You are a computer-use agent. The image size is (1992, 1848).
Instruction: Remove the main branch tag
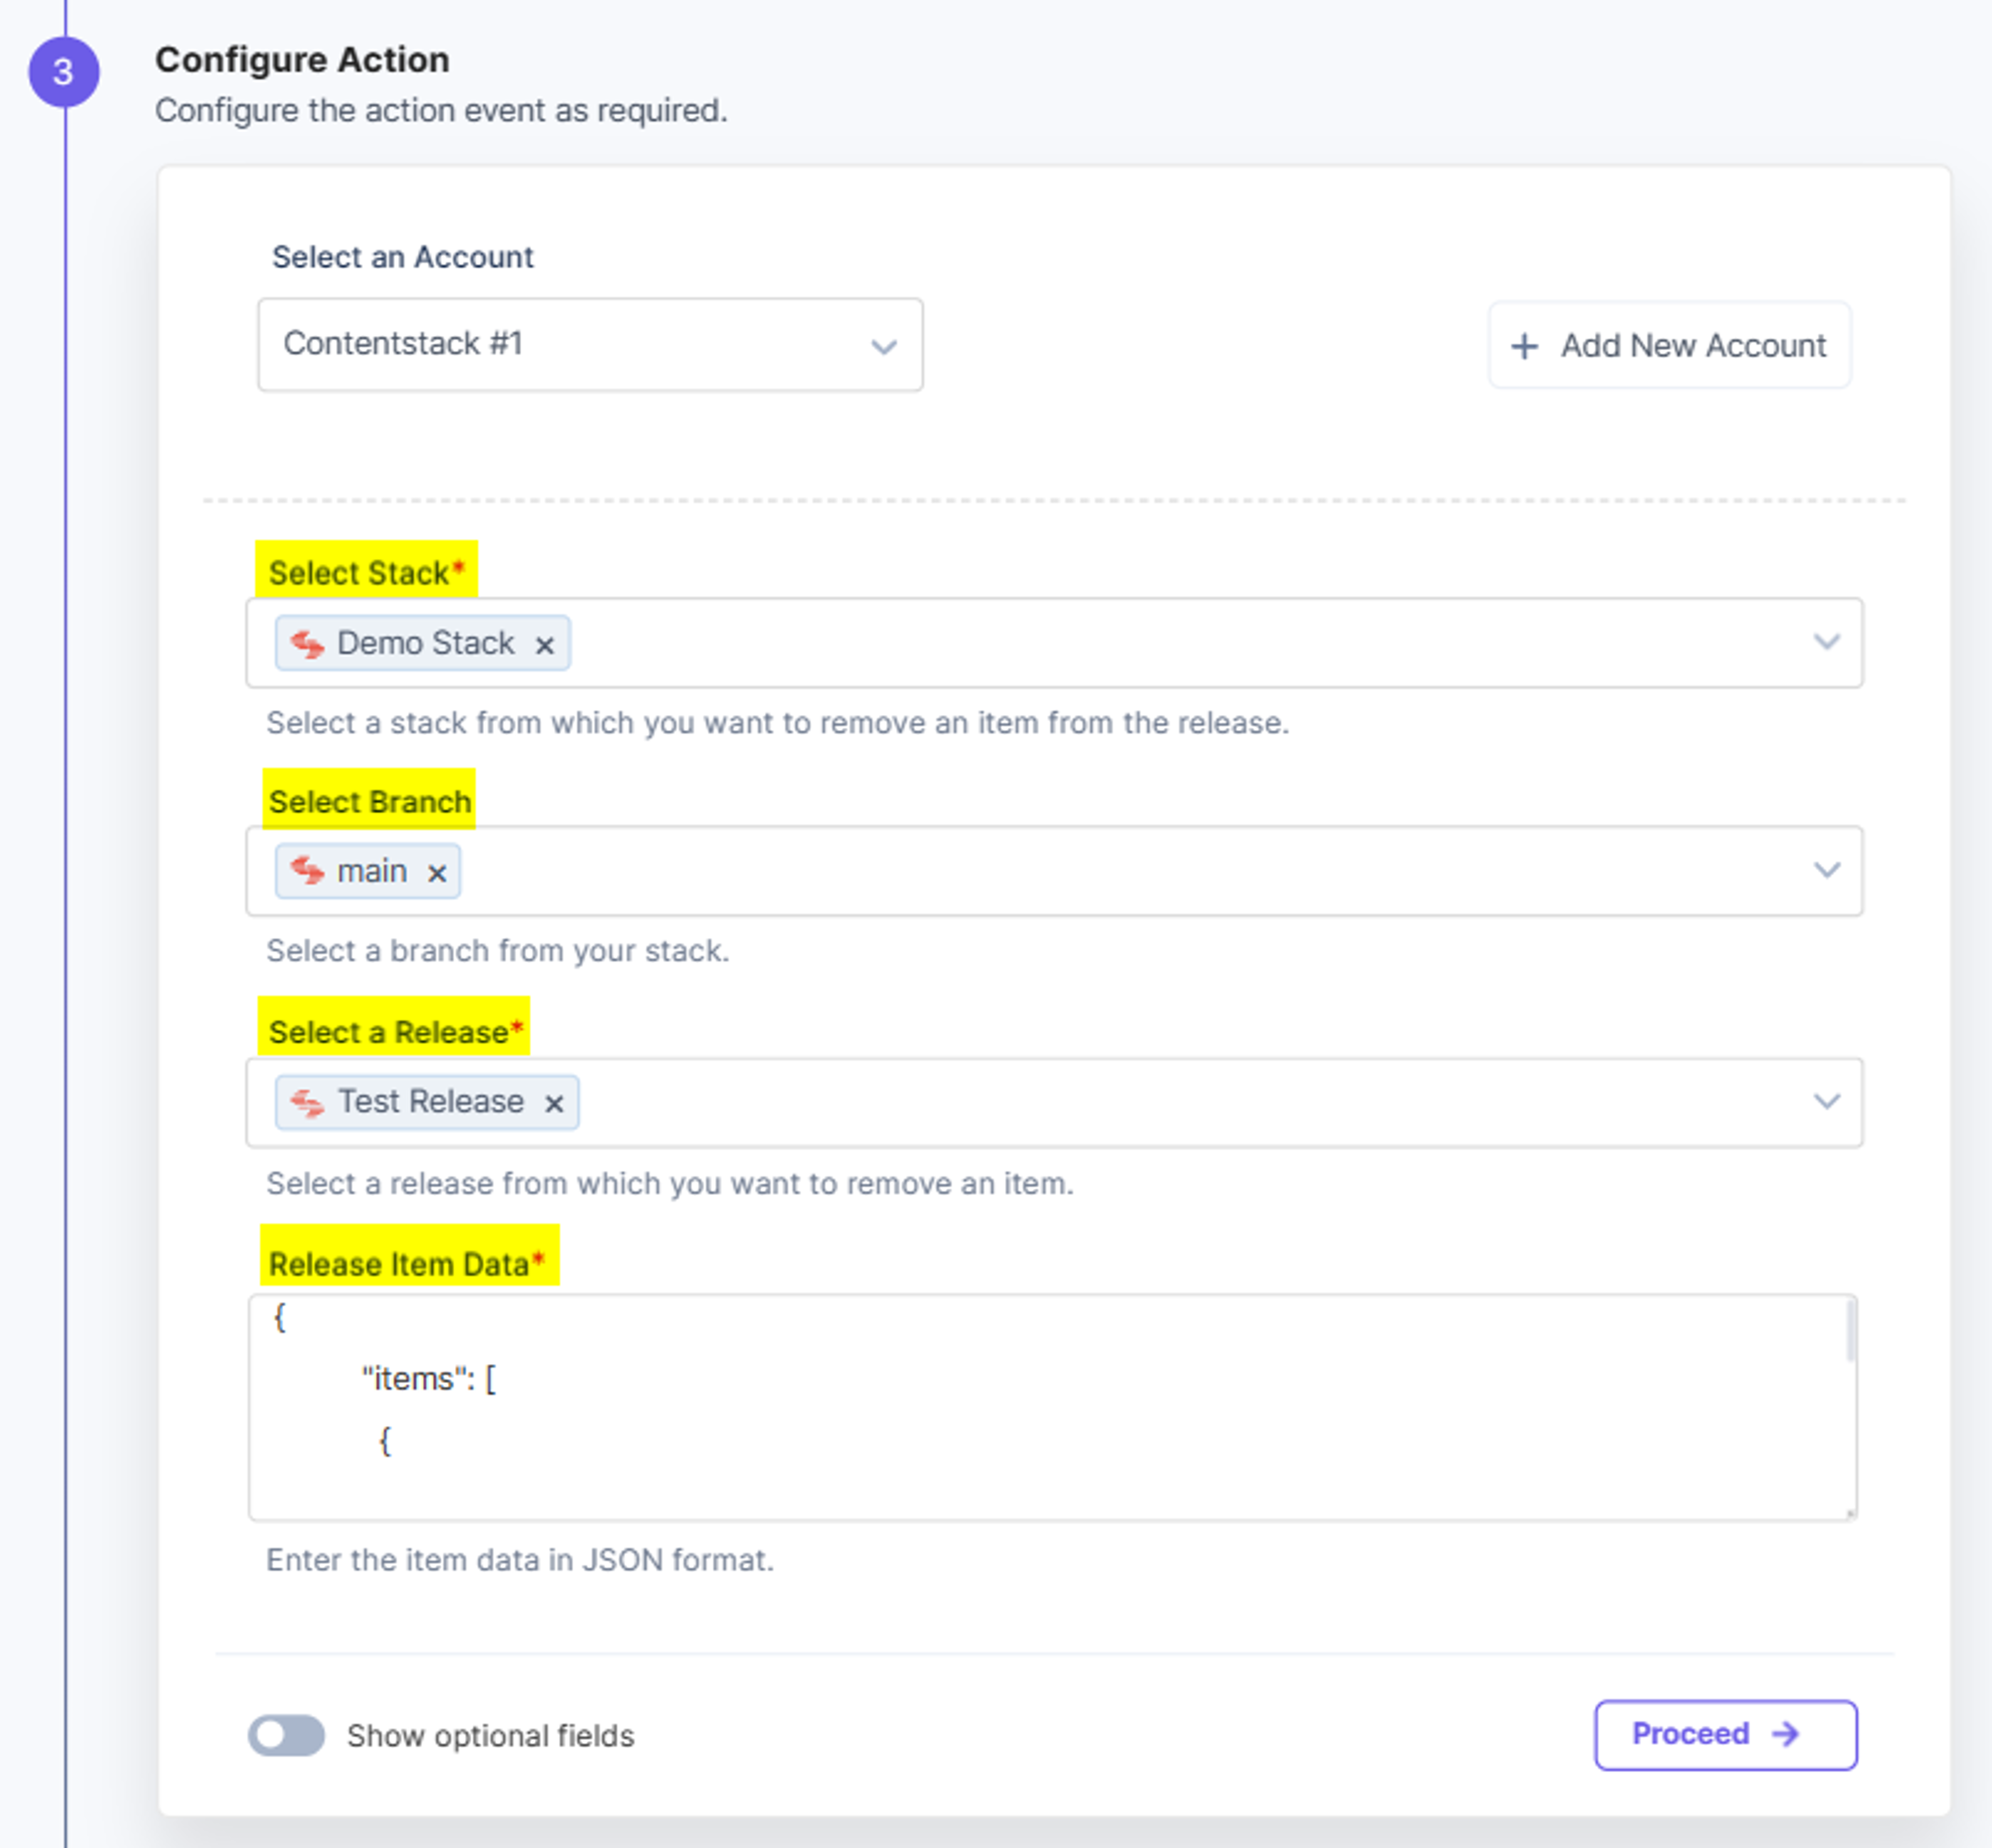point(436,873)
